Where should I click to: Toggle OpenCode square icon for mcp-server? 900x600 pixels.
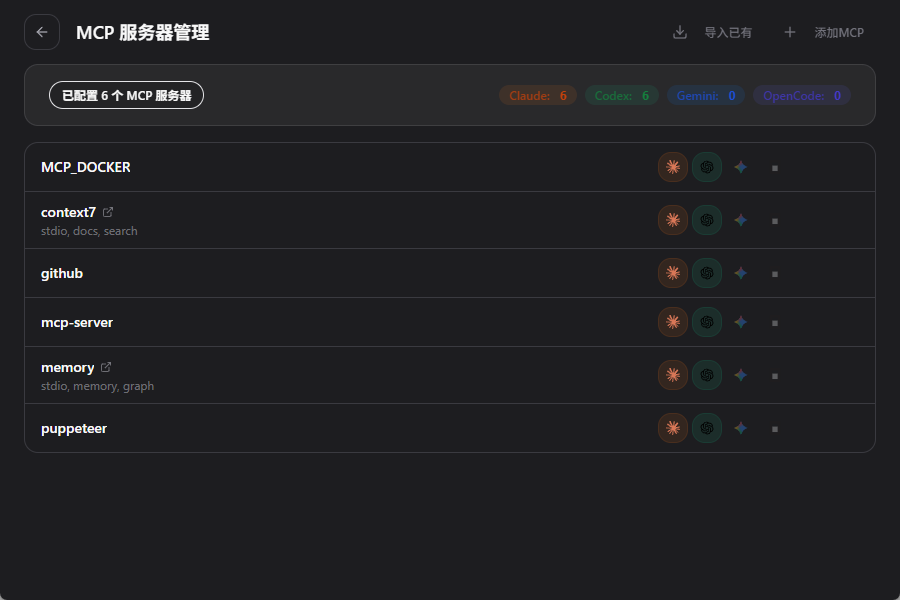(x=775, y=323)
